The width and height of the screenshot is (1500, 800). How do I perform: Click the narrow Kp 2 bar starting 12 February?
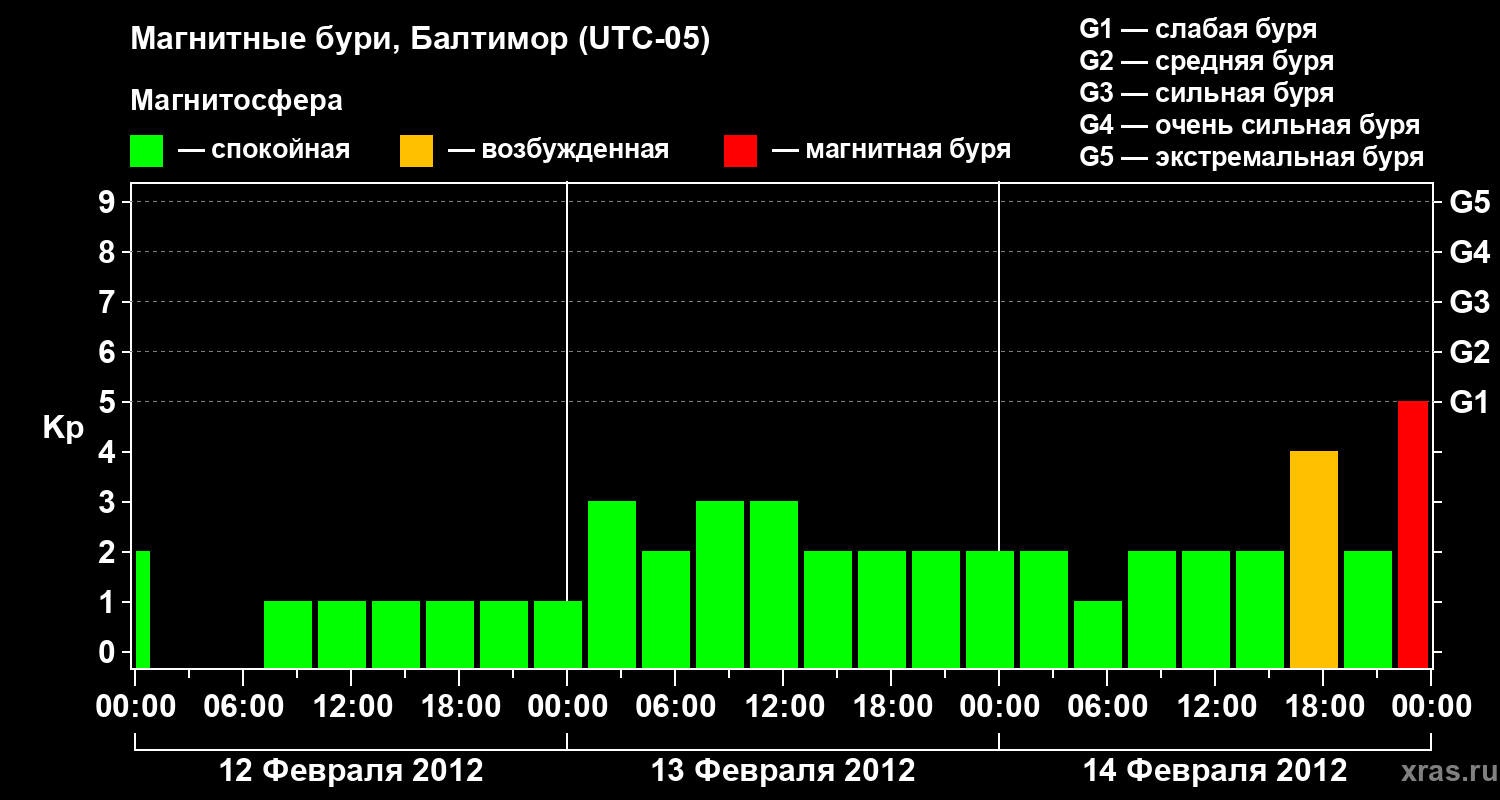pos(142,609)
